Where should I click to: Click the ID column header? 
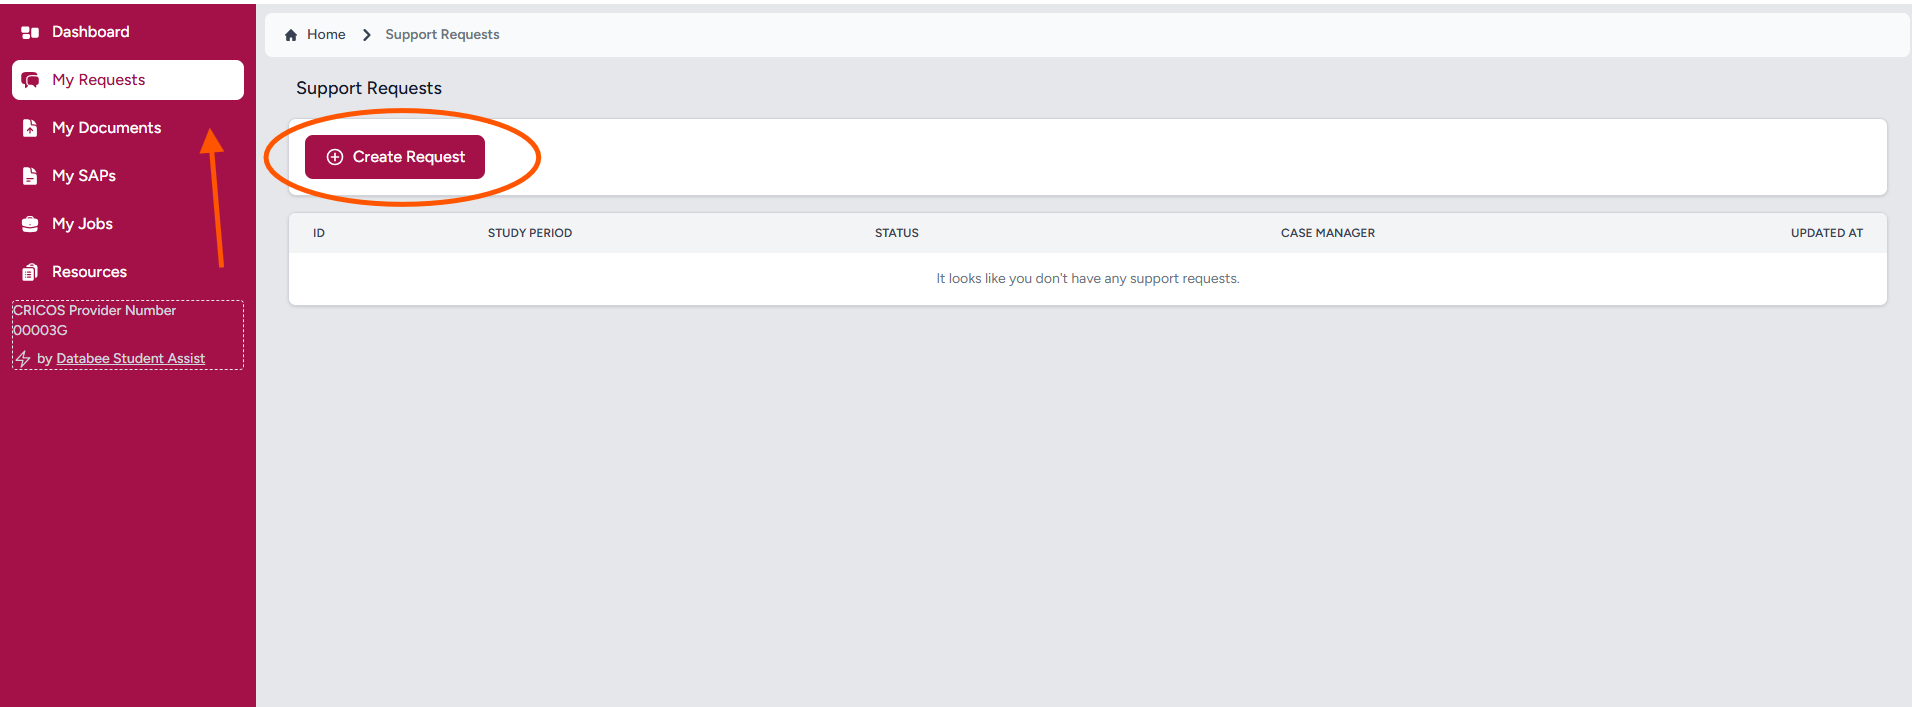319,233
